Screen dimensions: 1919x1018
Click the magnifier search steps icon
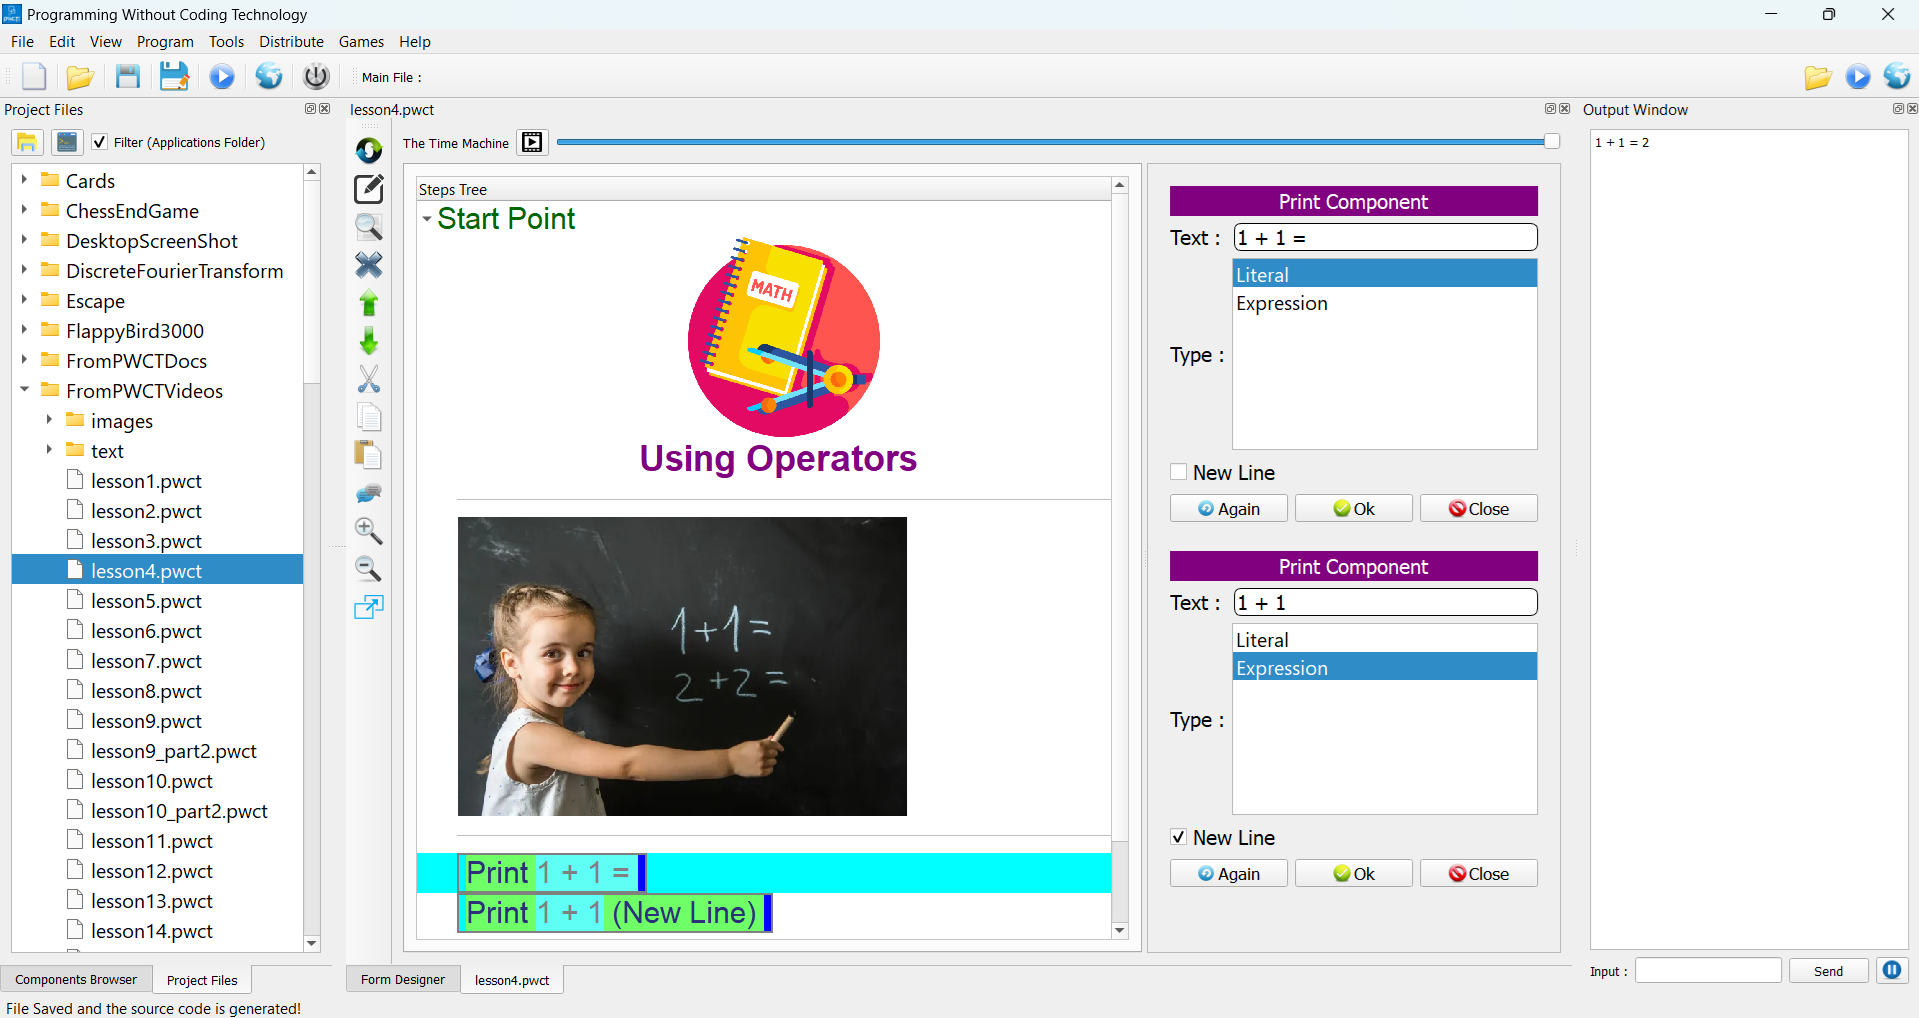[x=369, y=227]
